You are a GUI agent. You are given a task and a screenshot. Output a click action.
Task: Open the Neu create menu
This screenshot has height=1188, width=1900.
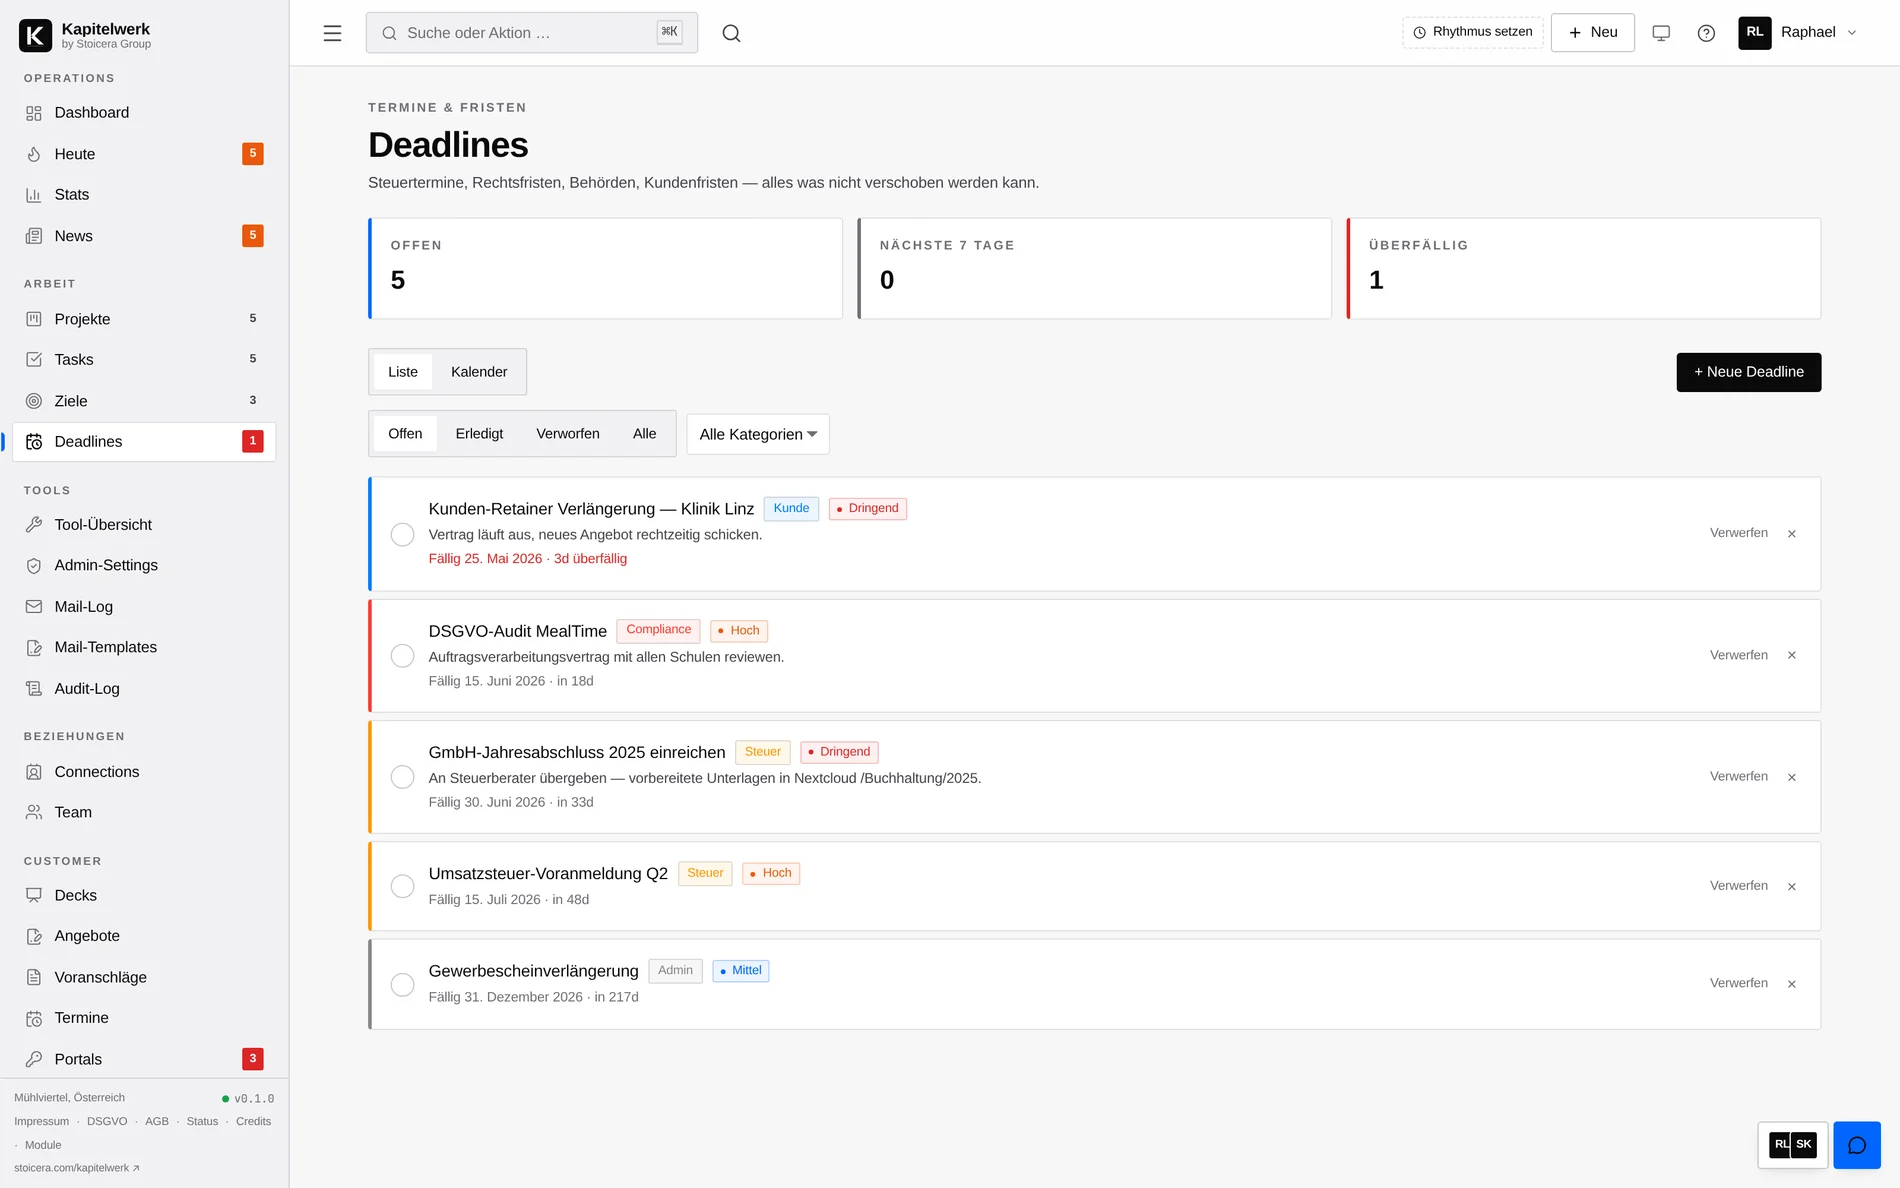point(1592,33)
